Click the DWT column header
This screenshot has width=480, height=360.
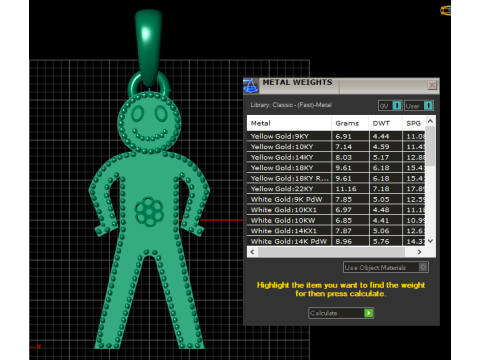point(385,123)
